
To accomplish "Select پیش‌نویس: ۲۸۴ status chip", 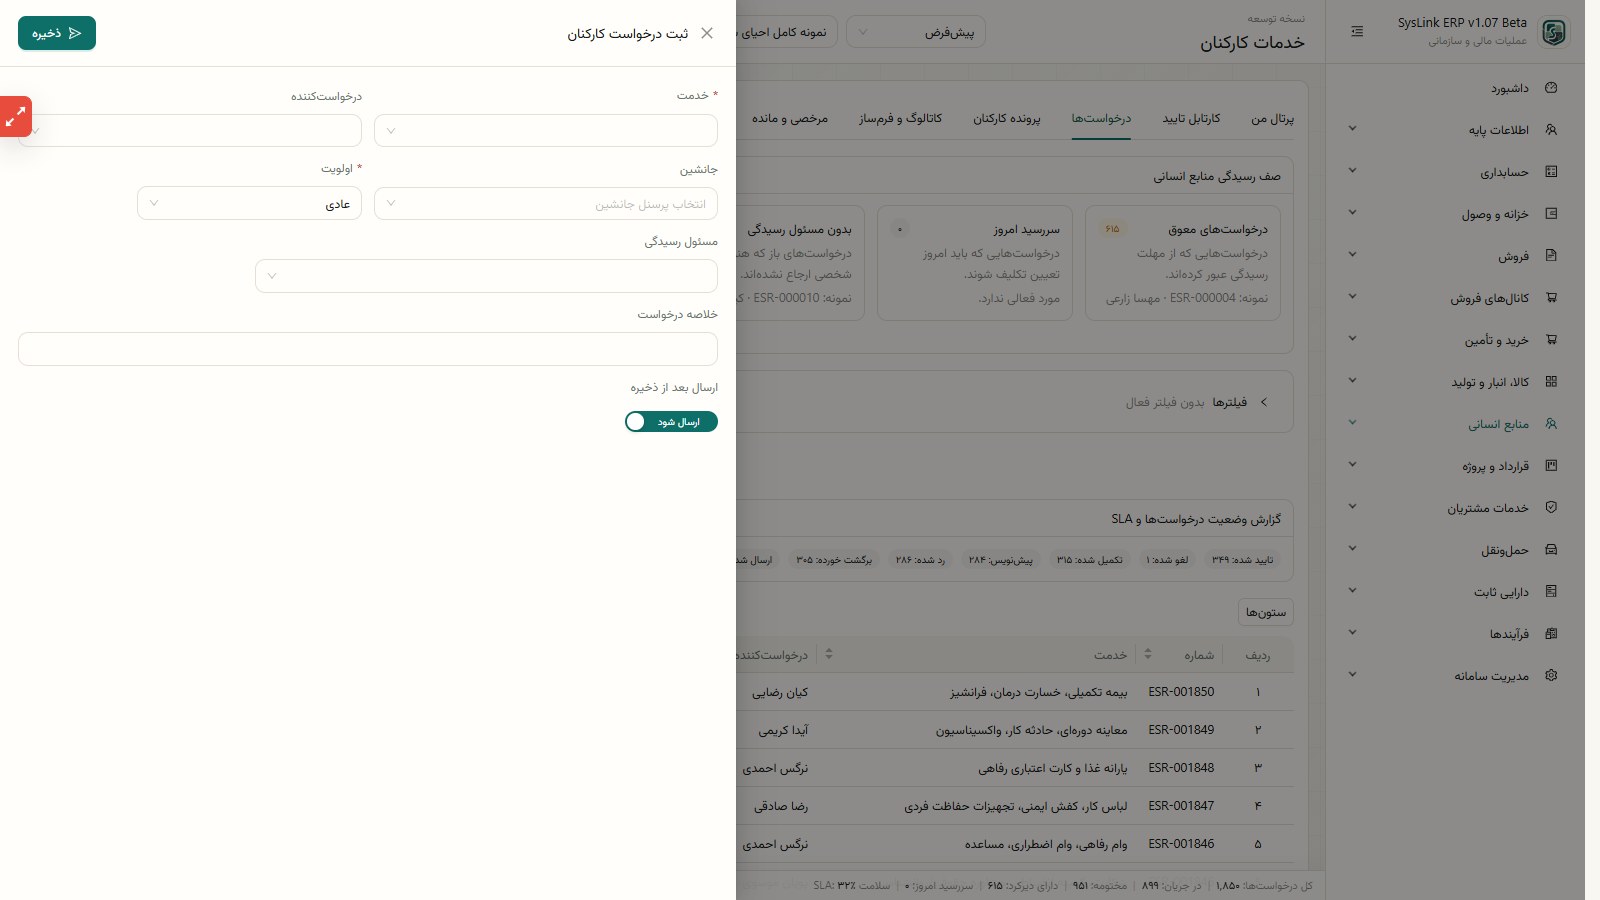I will [1001, 560].
